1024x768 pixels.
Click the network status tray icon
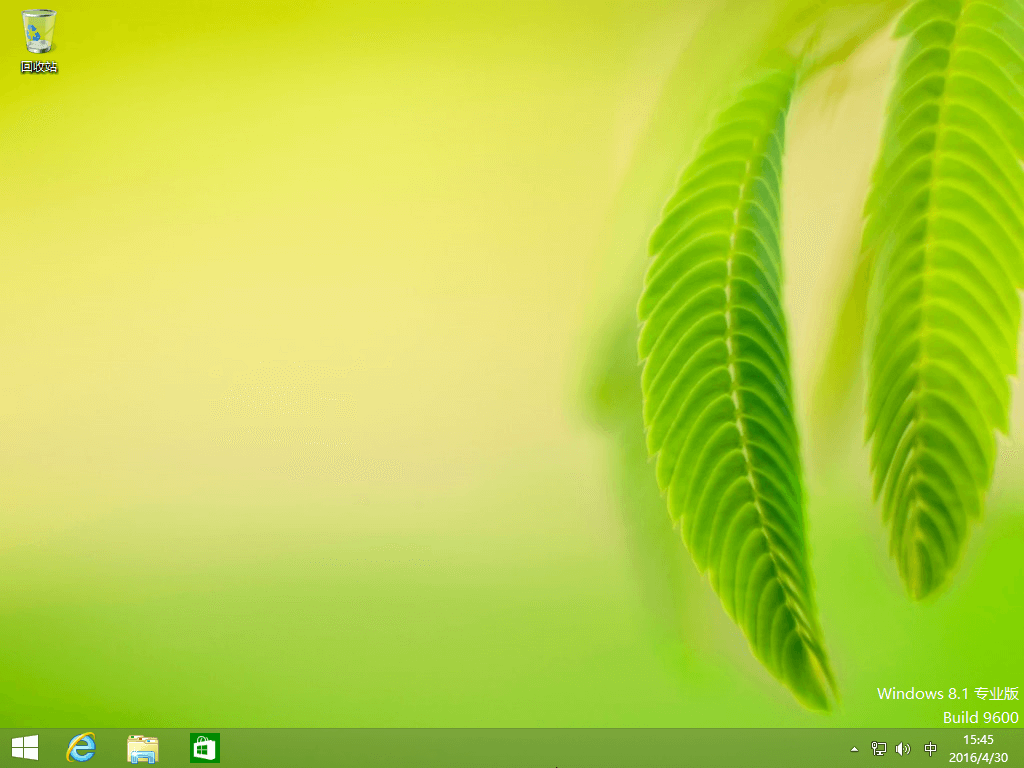pos(879,748)
